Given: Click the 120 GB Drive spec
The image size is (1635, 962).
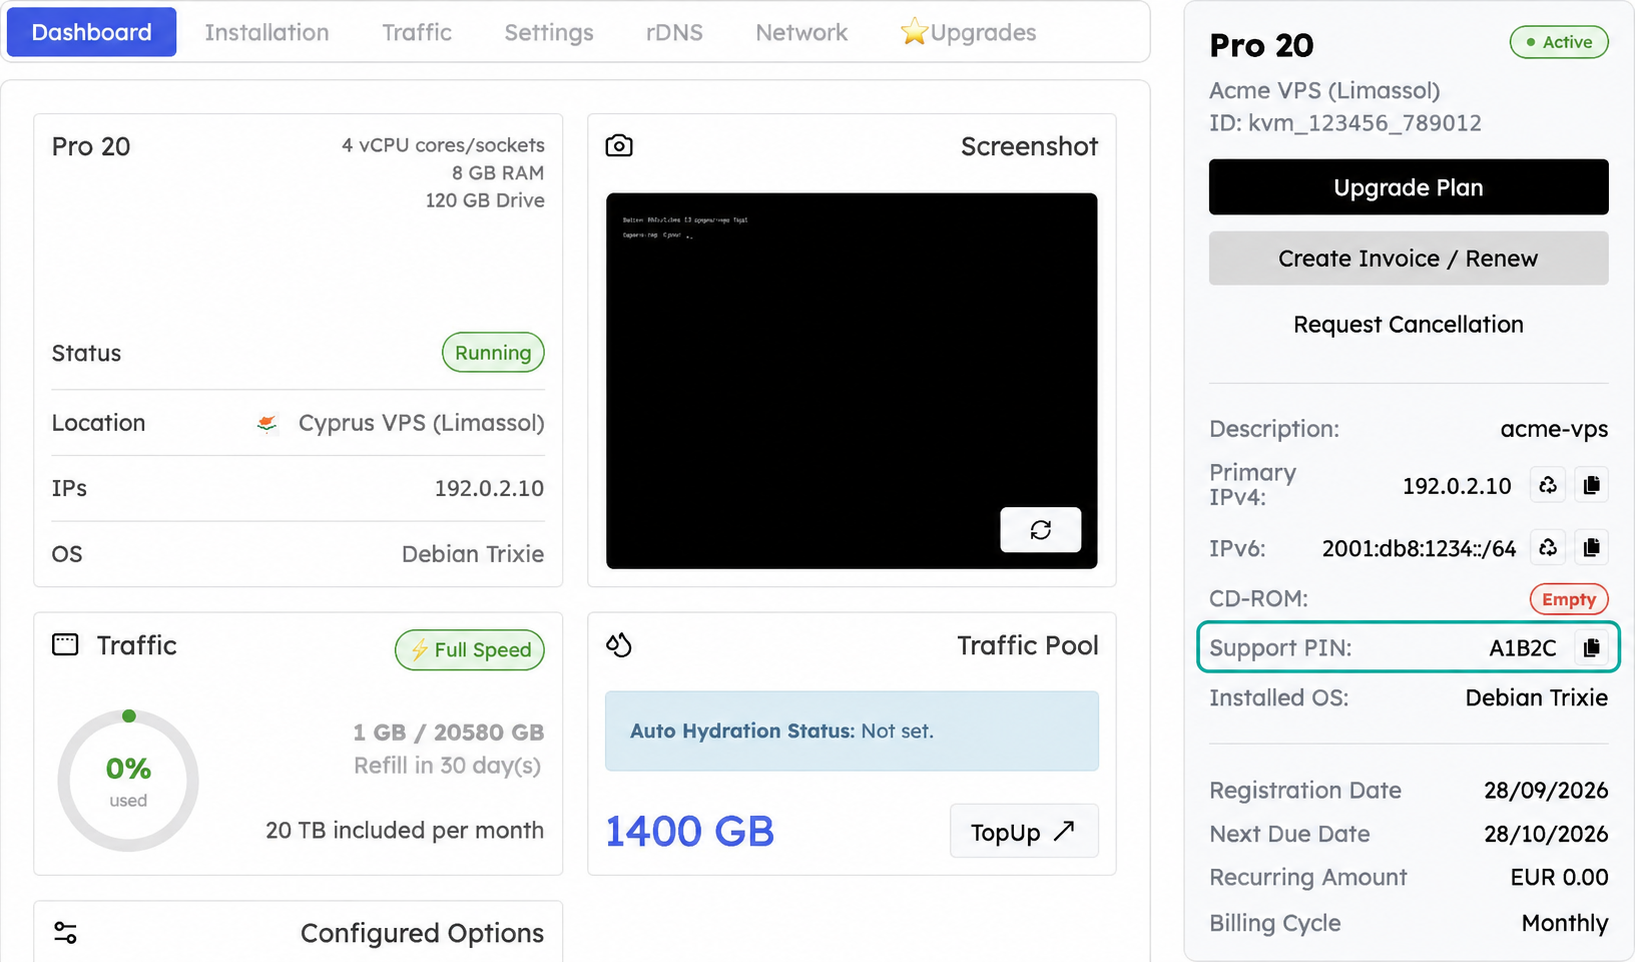Looking at the screenshot, I should [x=485, y=200].
